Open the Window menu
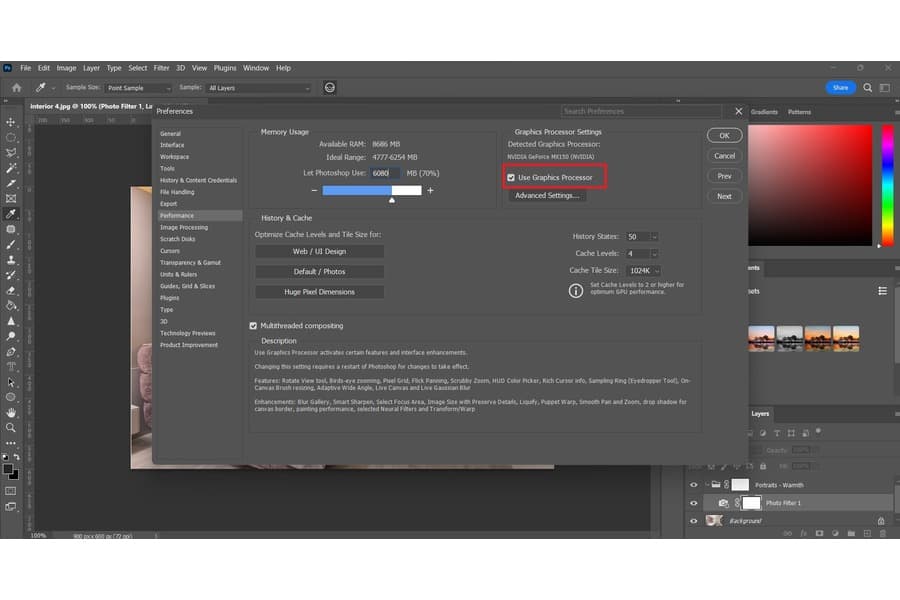900x600 pixels. [x=256, y=68]
